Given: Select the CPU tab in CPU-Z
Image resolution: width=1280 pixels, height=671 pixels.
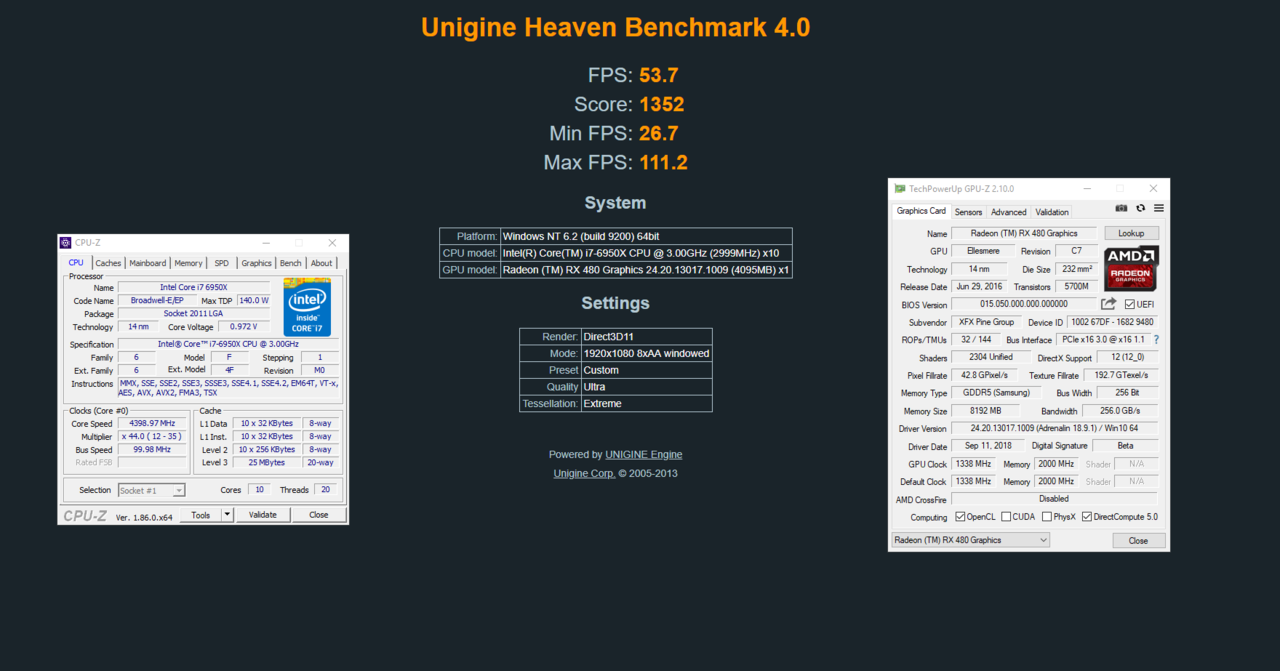Looking at the screenshot, I should click(x=76, y=262).
